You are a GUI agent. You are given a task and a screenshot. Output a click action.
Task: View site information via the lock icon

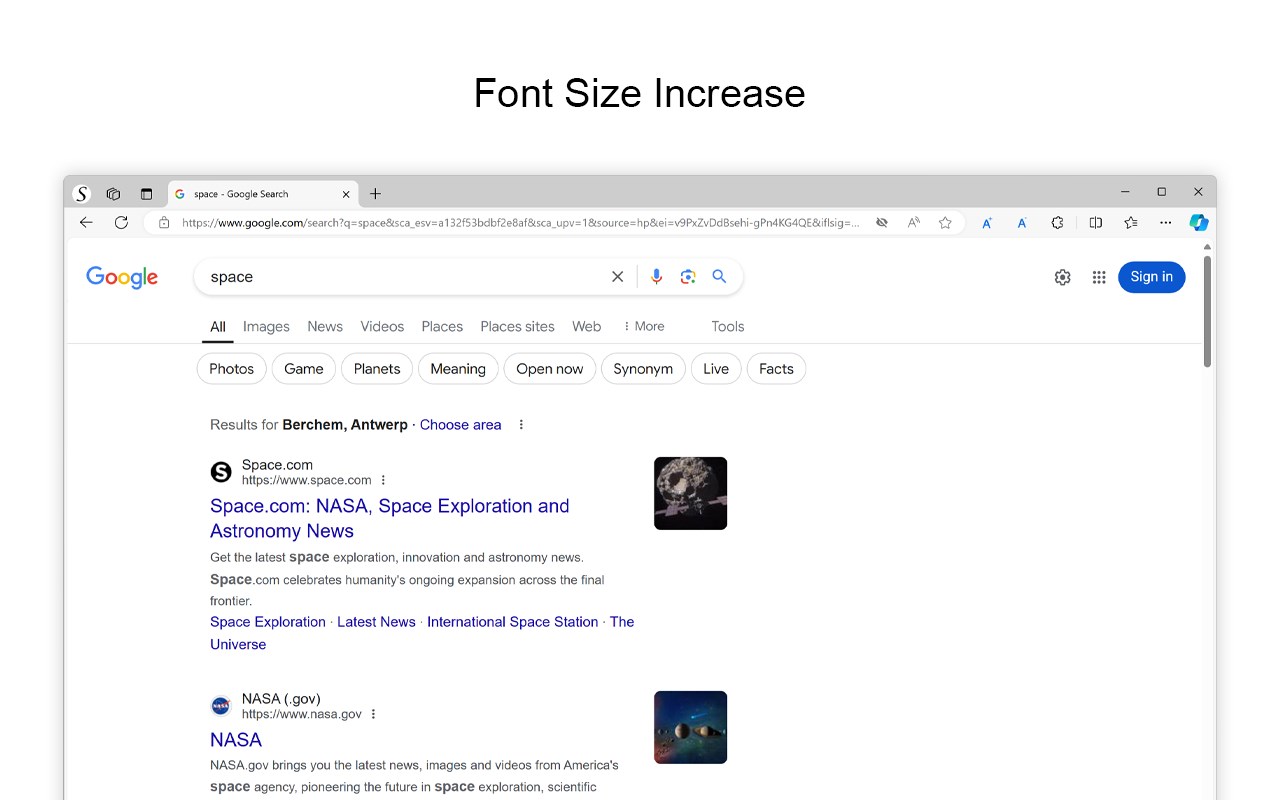(x=164, y=223)
